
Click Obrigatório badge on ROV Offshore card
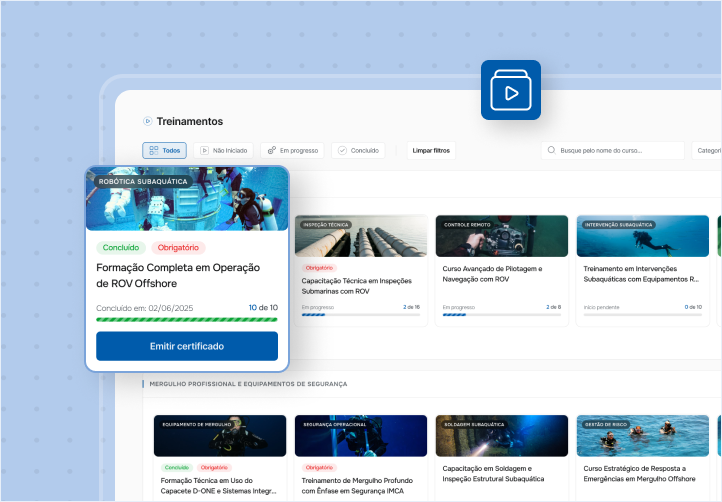point(178,248)
